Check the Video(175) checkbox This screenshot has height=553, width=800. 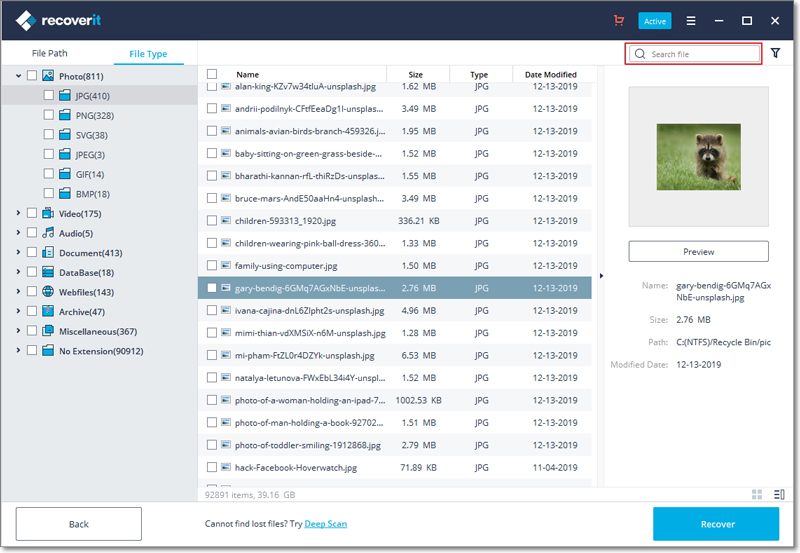[x=32, y=213]
